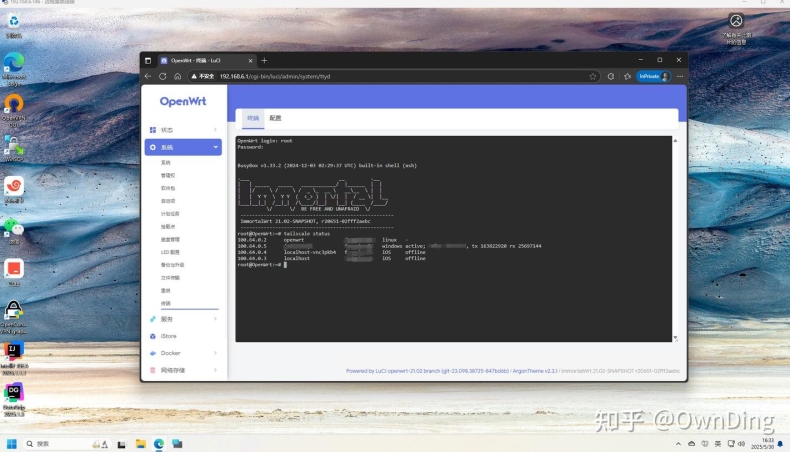Reload the page with browser refresh icon
Viewport: 790px width, 452px height.
tap(162, 76)
